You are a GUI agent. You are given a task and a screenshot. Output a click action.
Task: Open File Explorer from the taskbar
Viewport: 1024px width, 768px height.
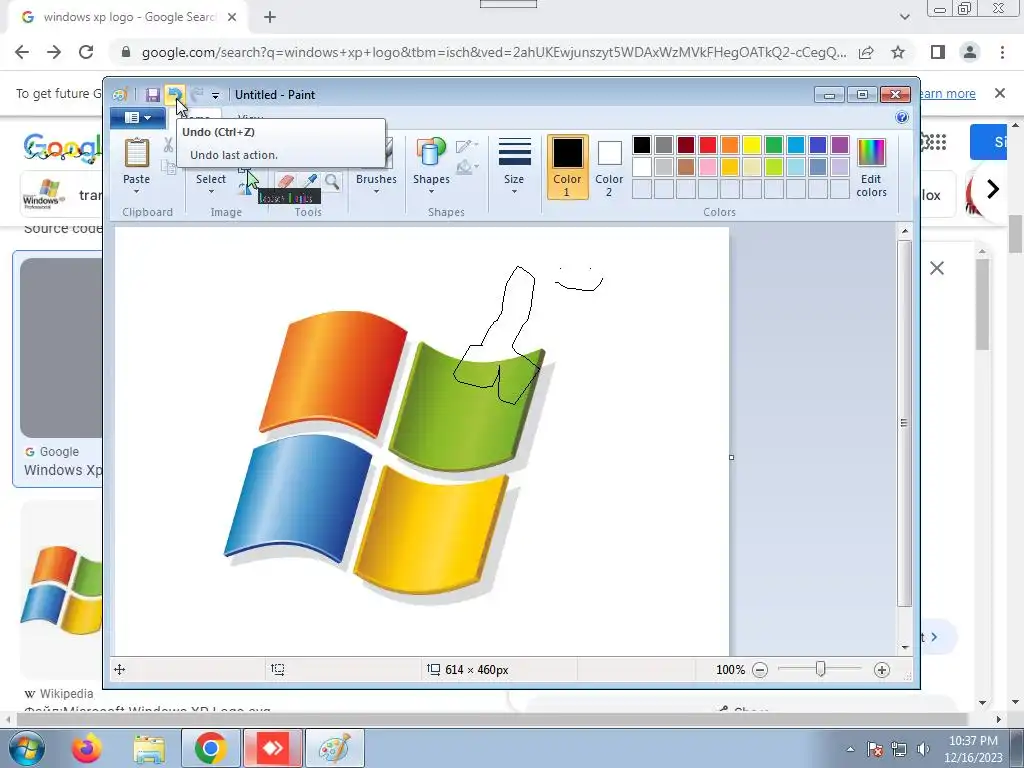(x=149, y=748)
